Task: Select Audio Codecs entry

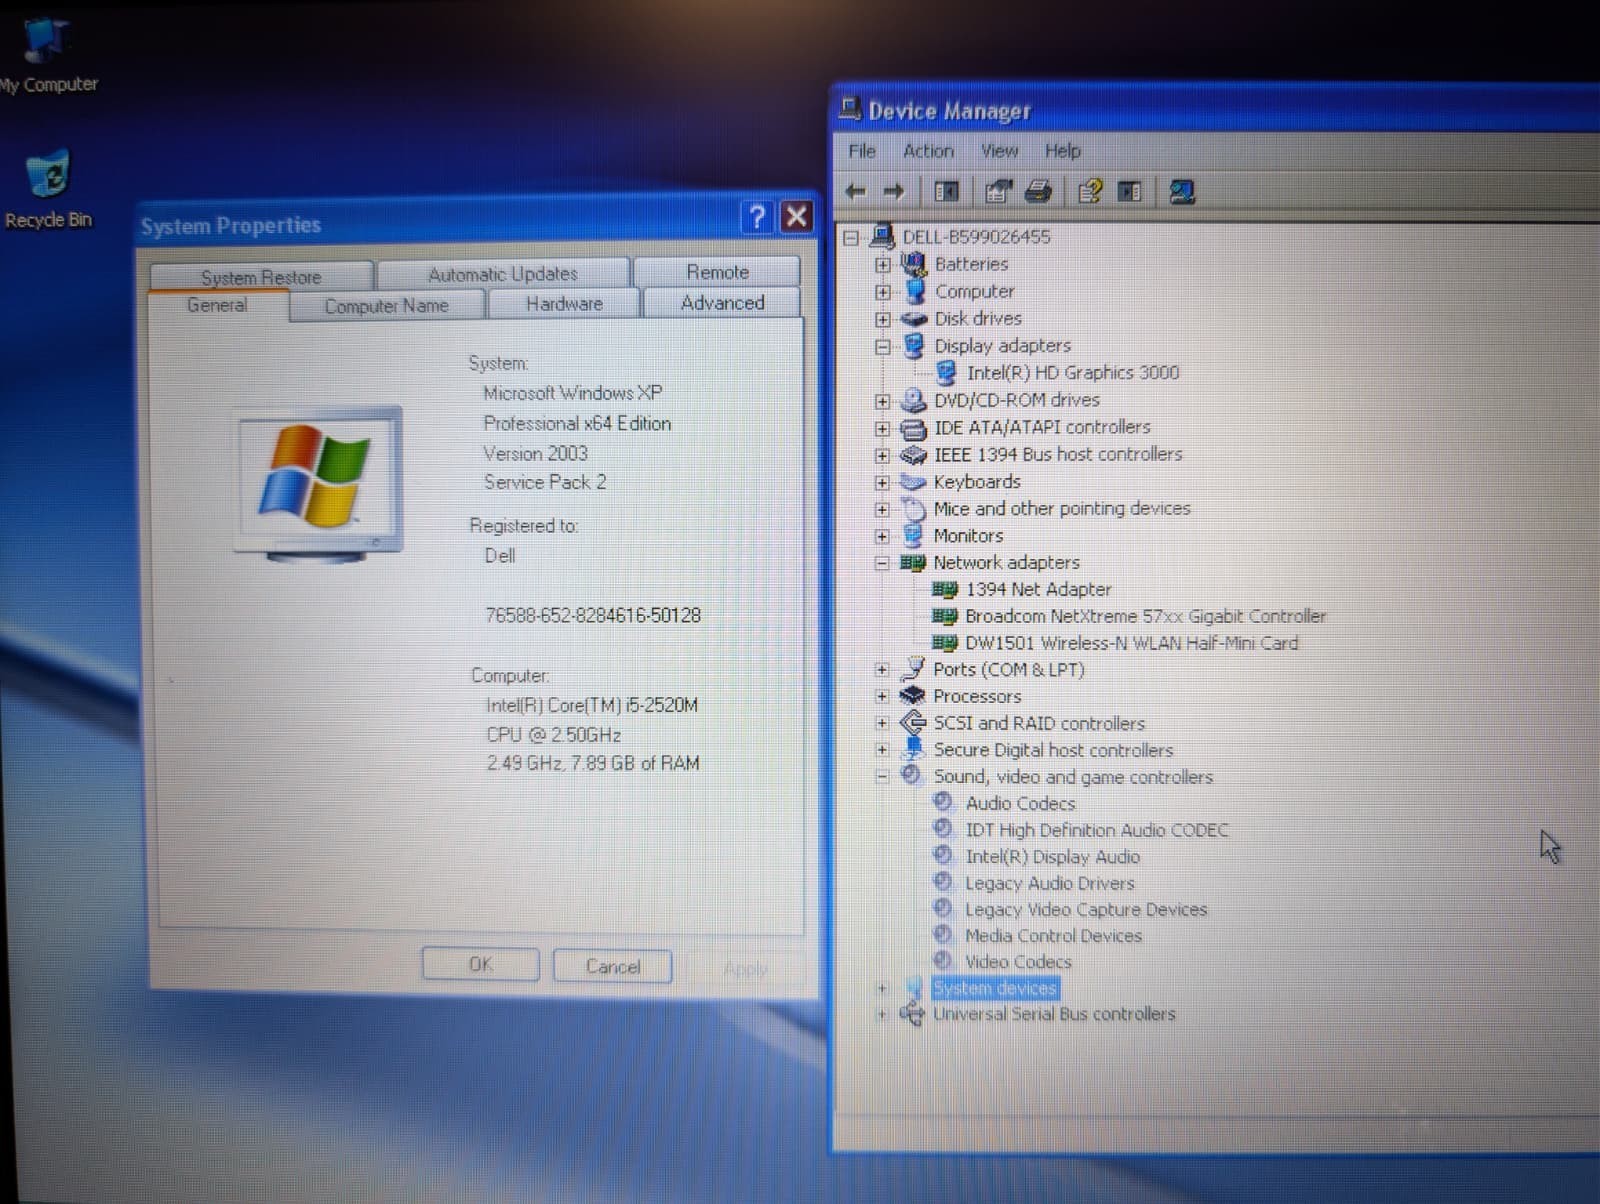Action: pyautogui.click(x=1020, y=803)
